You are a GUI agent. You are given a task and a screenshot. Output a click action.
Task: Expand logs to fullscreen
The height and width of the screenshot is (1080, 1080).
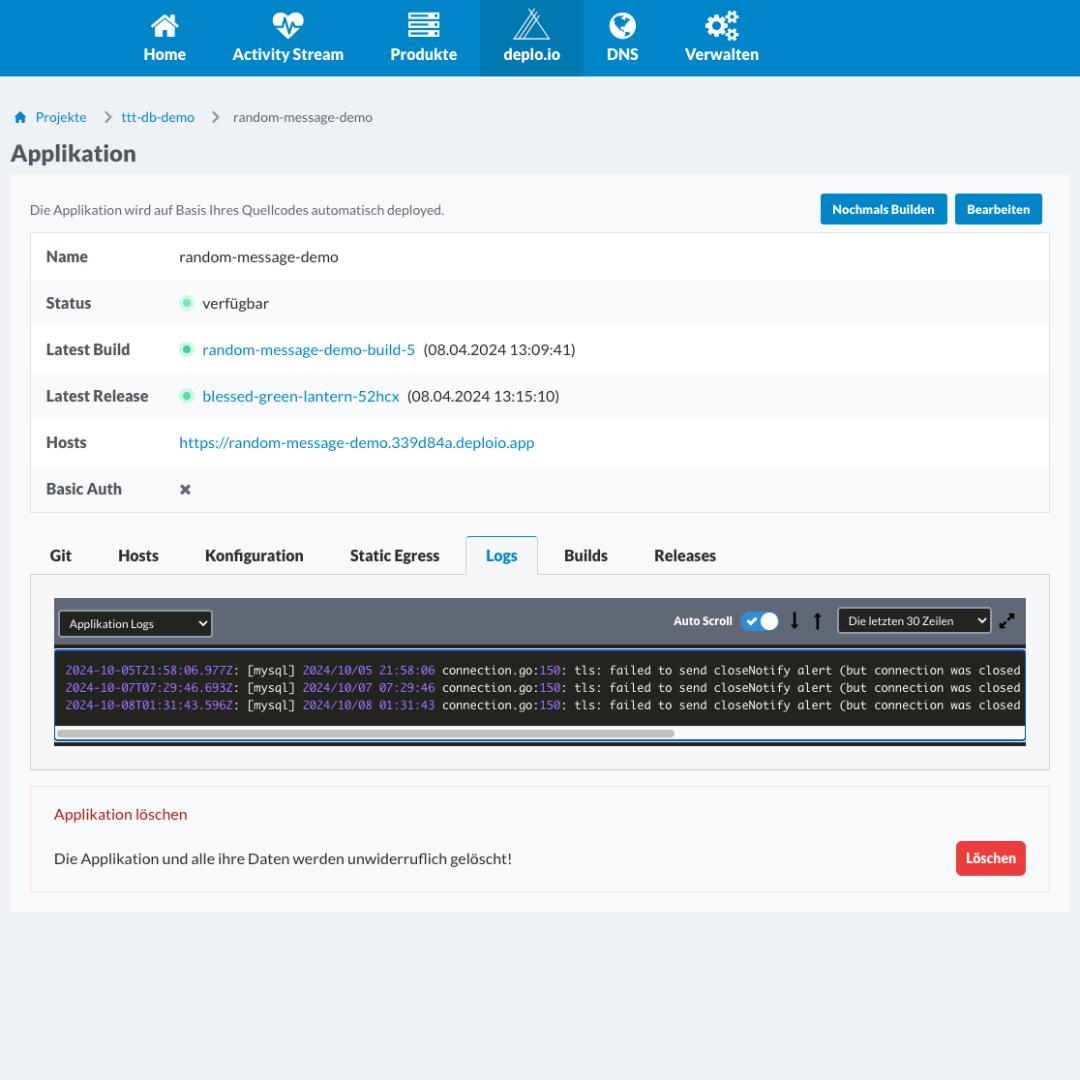[1006, 621]
